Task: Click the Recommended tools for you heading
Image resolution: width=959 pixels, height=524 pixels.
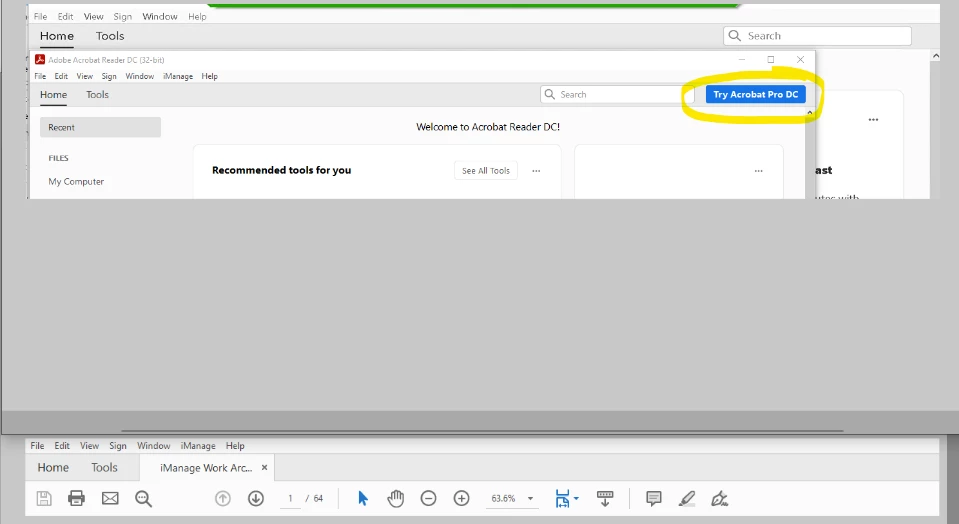Action: (x=281, y=170)
